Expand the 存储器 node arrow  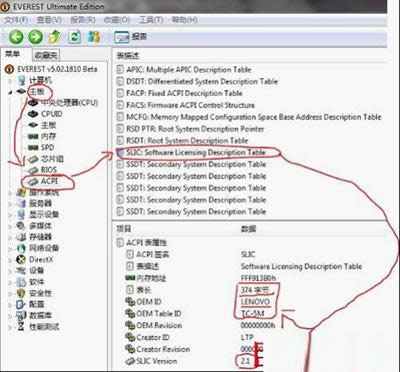[x=10, y=237]
